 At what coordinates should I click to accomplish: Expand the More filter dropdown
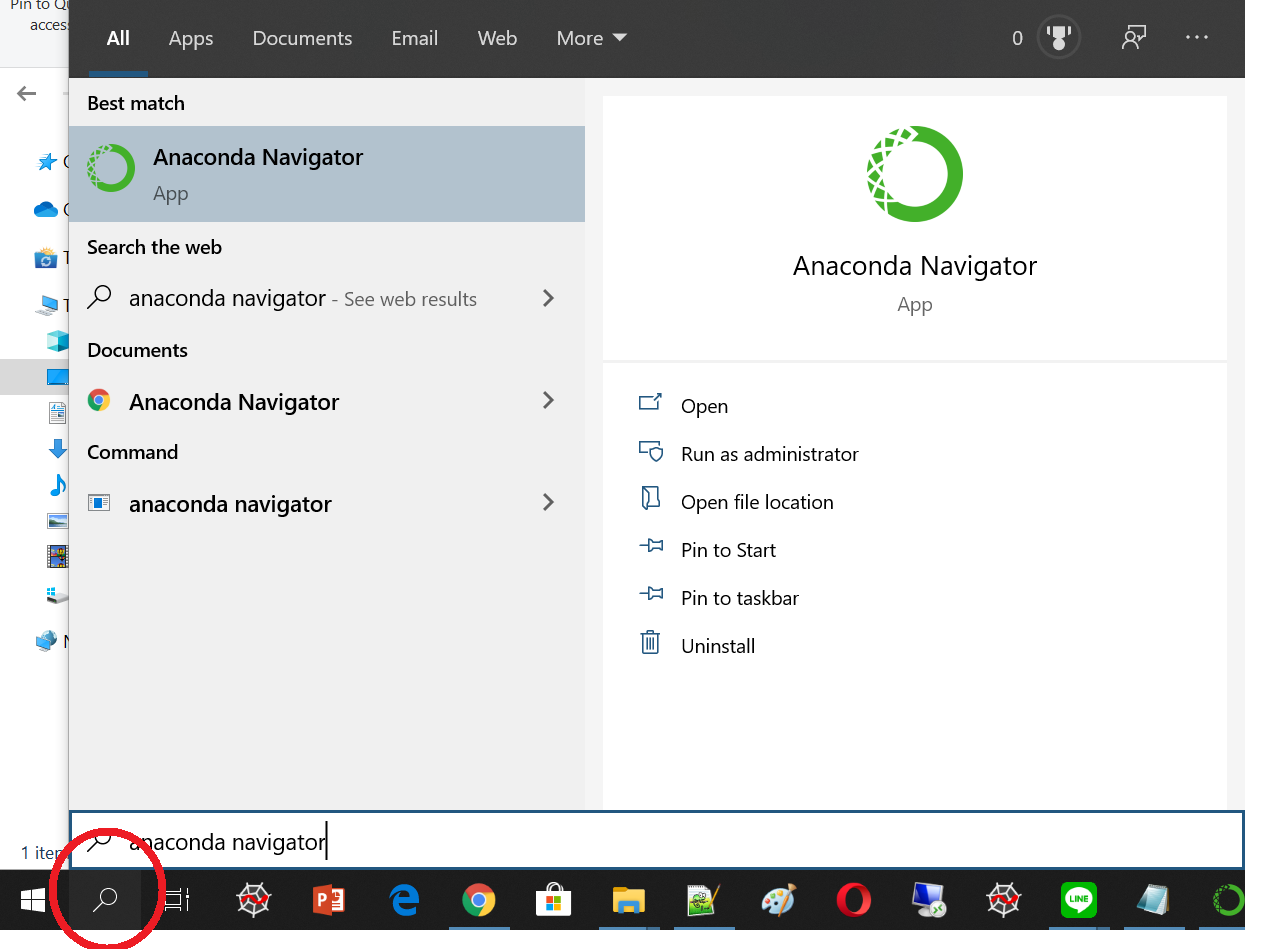click(591, 39)
